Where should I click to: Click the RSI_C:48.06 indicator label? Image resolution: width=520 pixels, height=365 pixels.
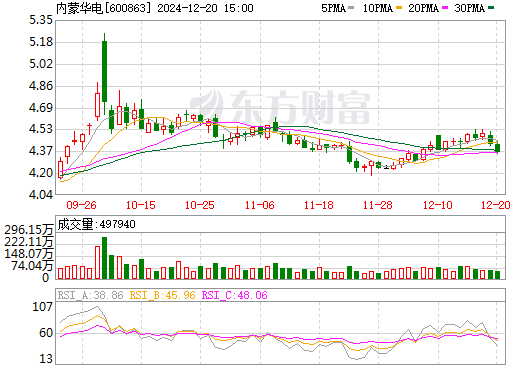(235, 295)
